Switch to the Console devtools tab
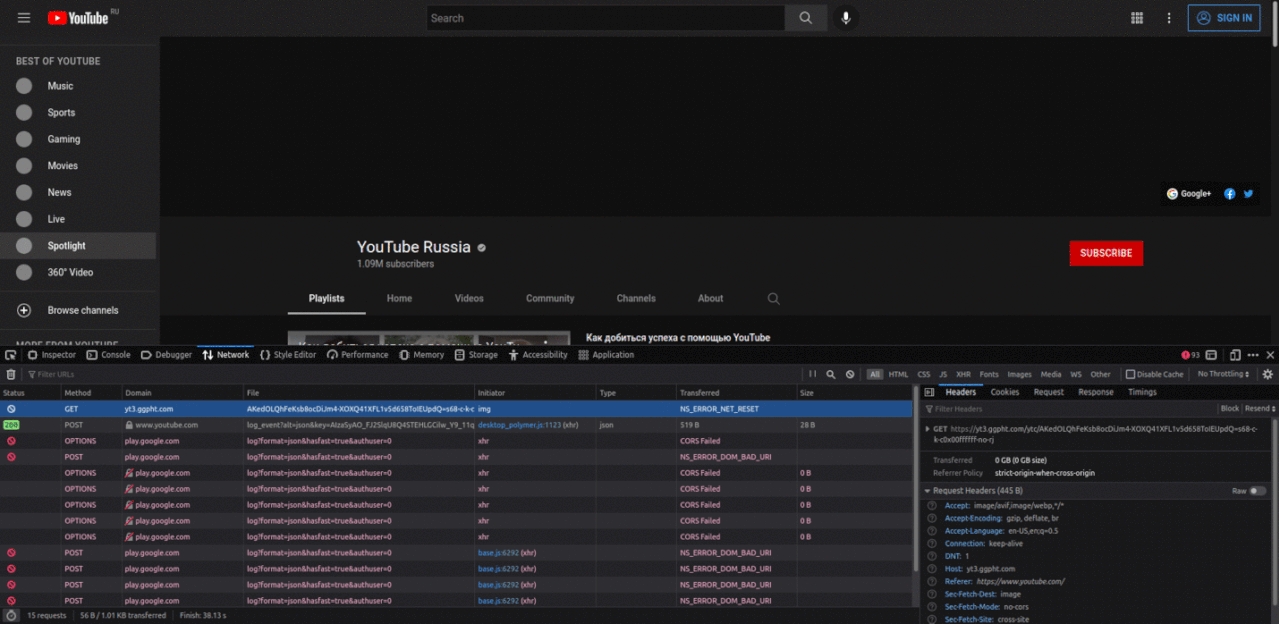This screenshot has height=624, width=1280. [x=108, y=355]
